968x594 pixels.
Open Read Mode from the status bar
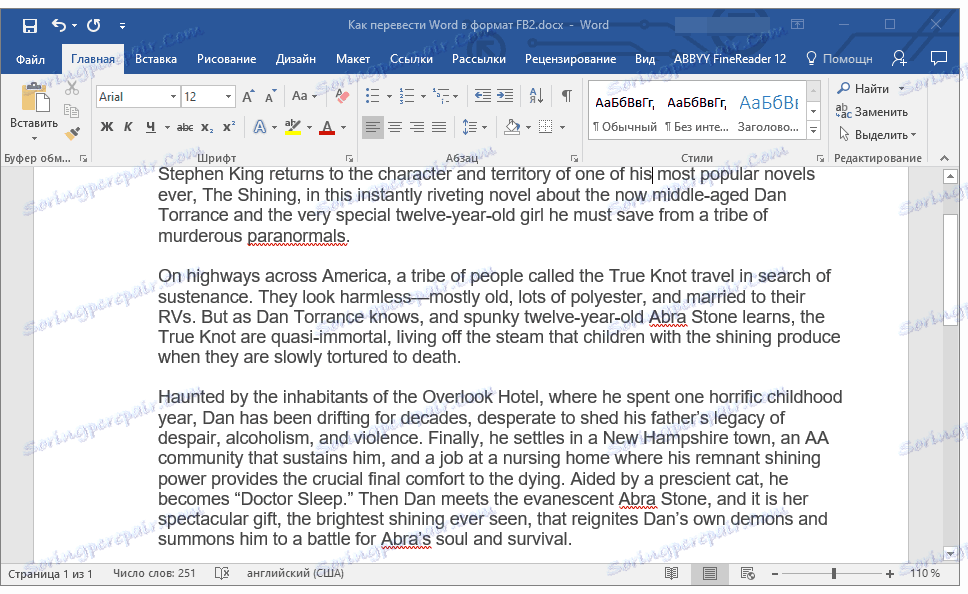tap(672, 574)
